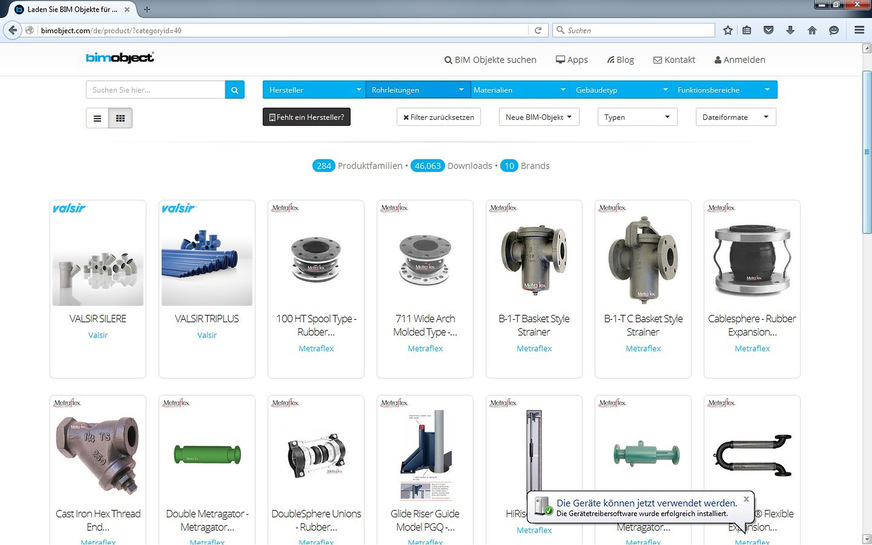This screenshot has width=872, height=545.
Task: Open the Typen dropdown
Action: pyautogui.click(x=637, y=117)
